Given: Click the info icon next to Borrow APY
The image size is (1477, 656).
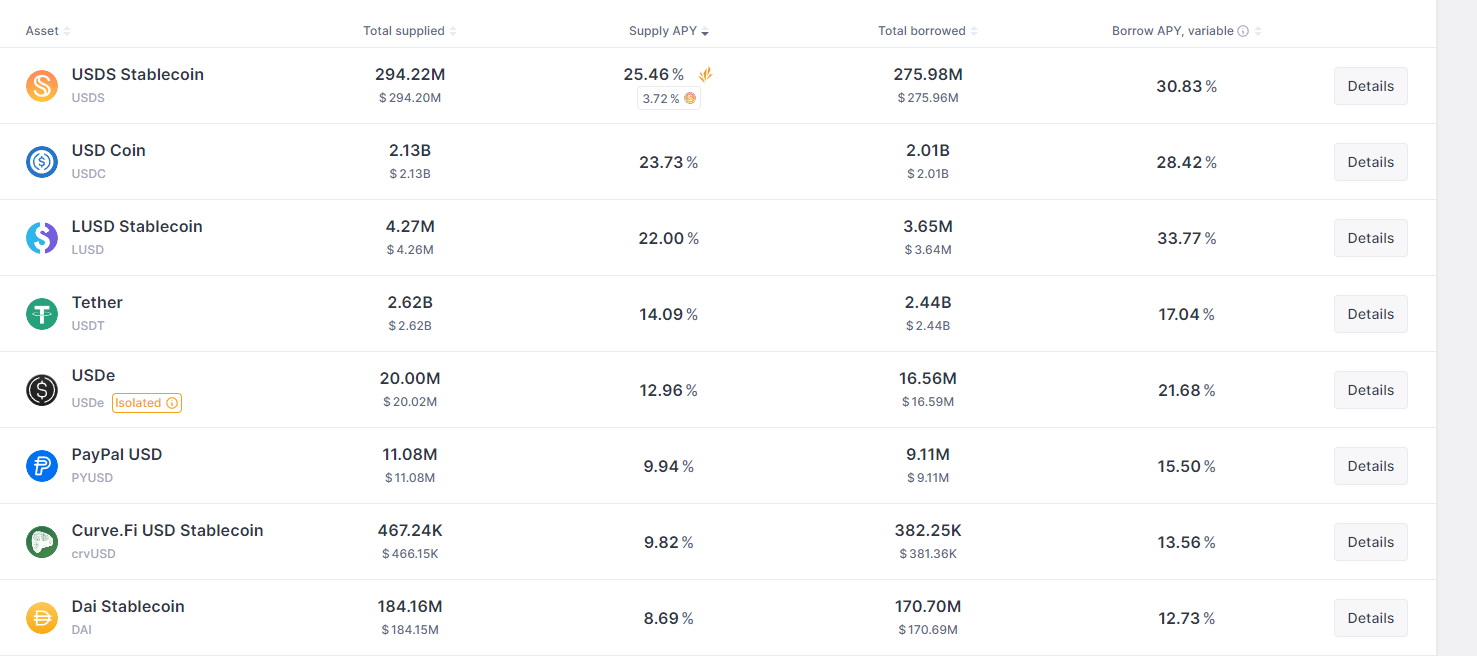Looking at the screenshot, I should pos(1243,31).
